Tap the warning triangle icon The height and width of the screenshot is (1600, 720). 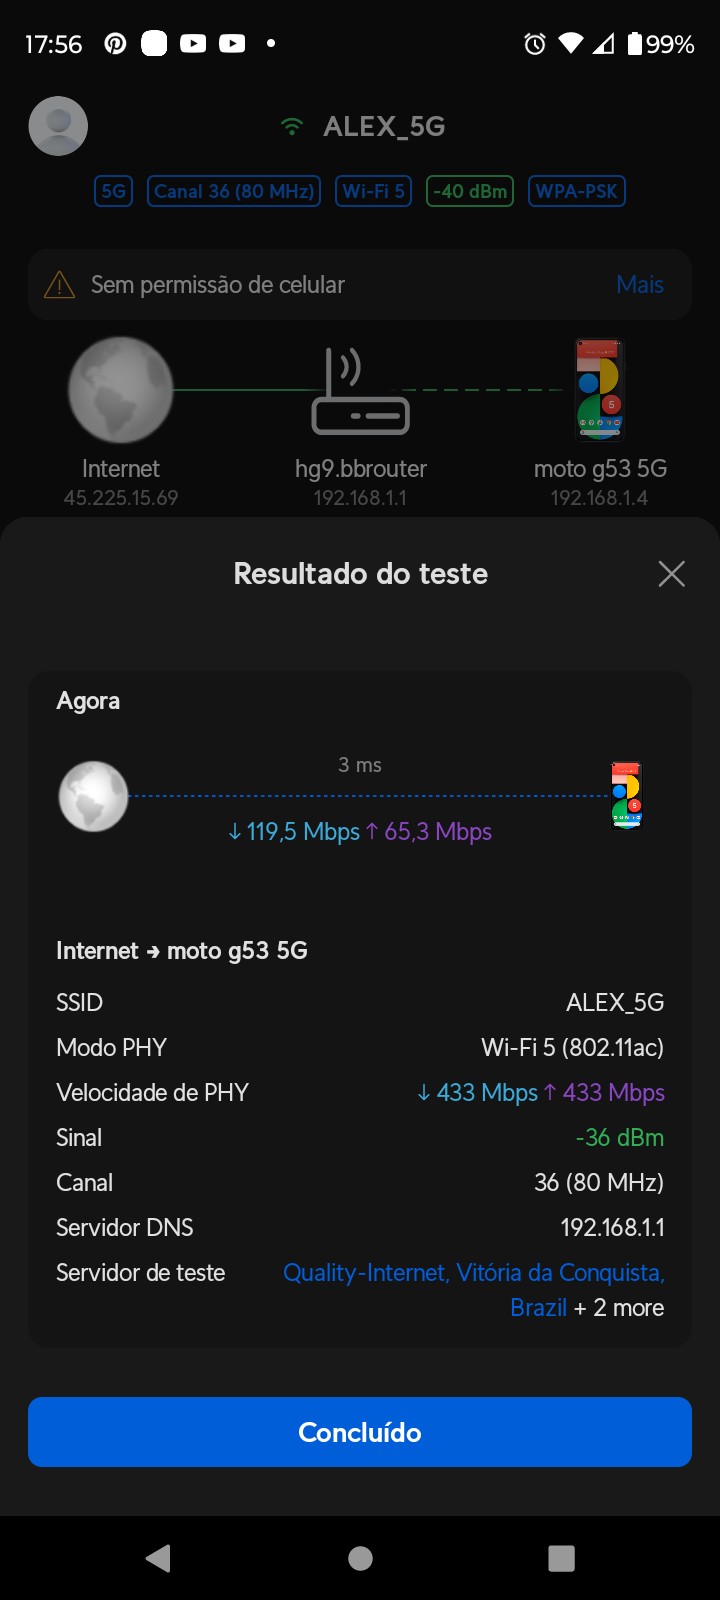(x=60, y=285)
